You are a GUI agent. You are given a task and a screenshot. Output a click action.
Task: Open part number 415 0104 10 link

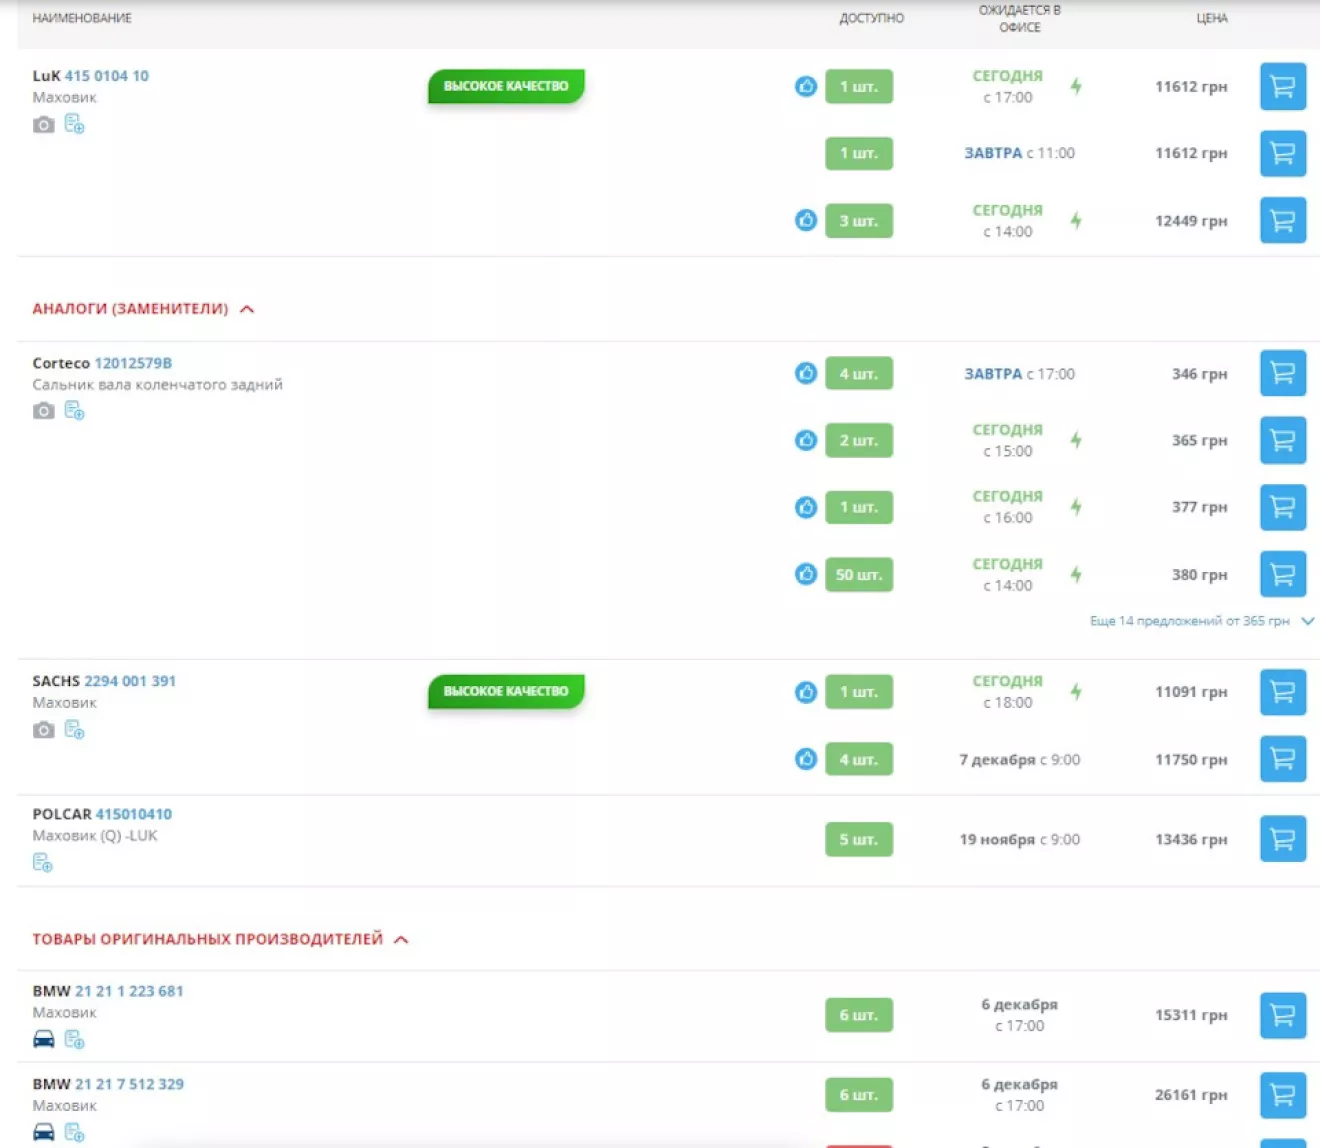[x=107, y=76]
